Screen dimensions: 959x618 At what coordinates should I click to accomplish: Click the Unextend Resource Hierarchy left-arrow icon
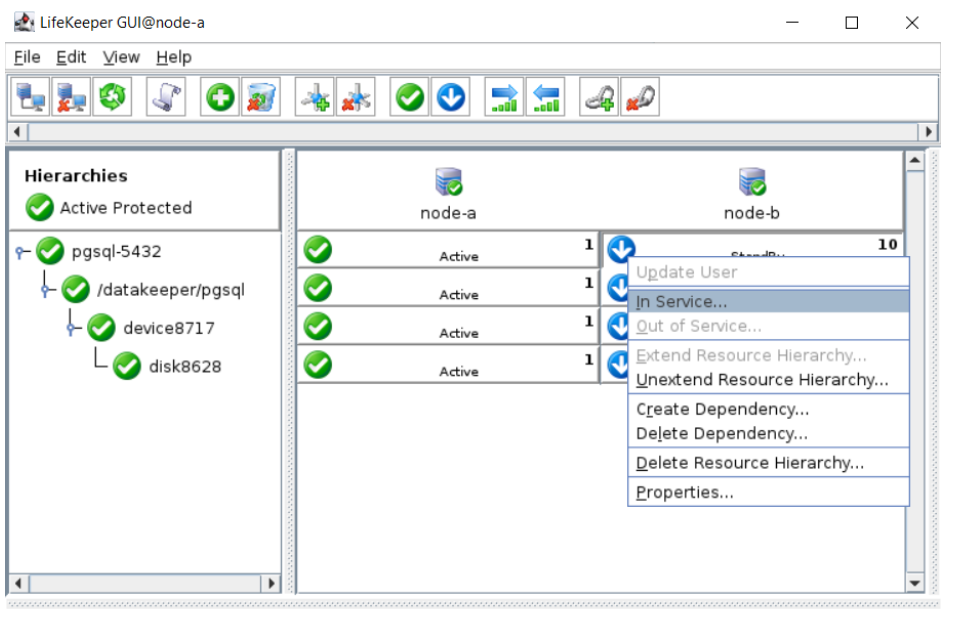(546, 97)
